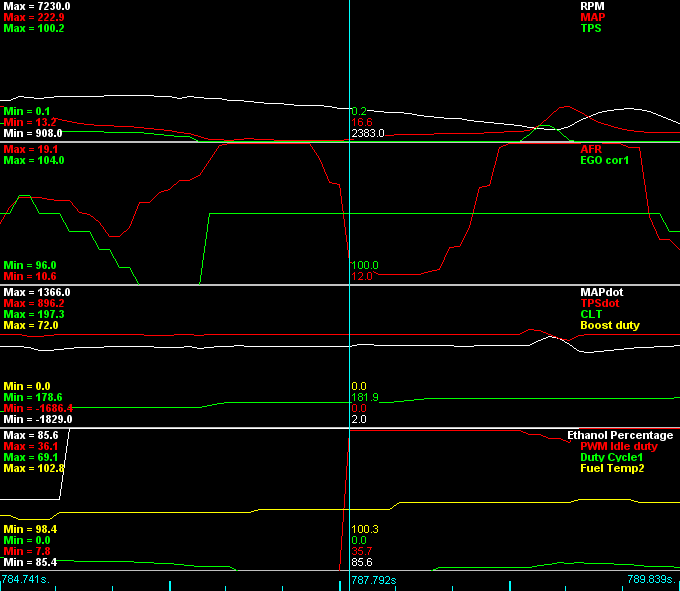Click the Min = 178.6 CLT readout

(x=33, y=397)
